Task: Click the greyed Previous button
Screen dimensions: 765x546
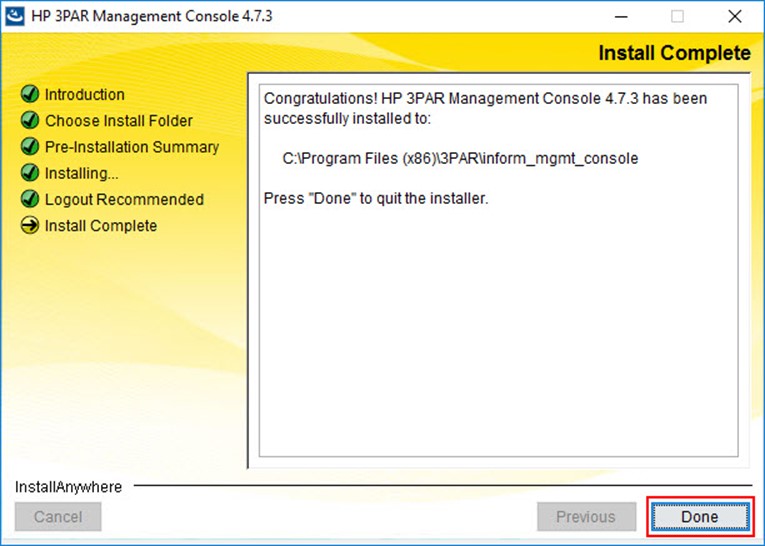Action: [x=586, y=517]
